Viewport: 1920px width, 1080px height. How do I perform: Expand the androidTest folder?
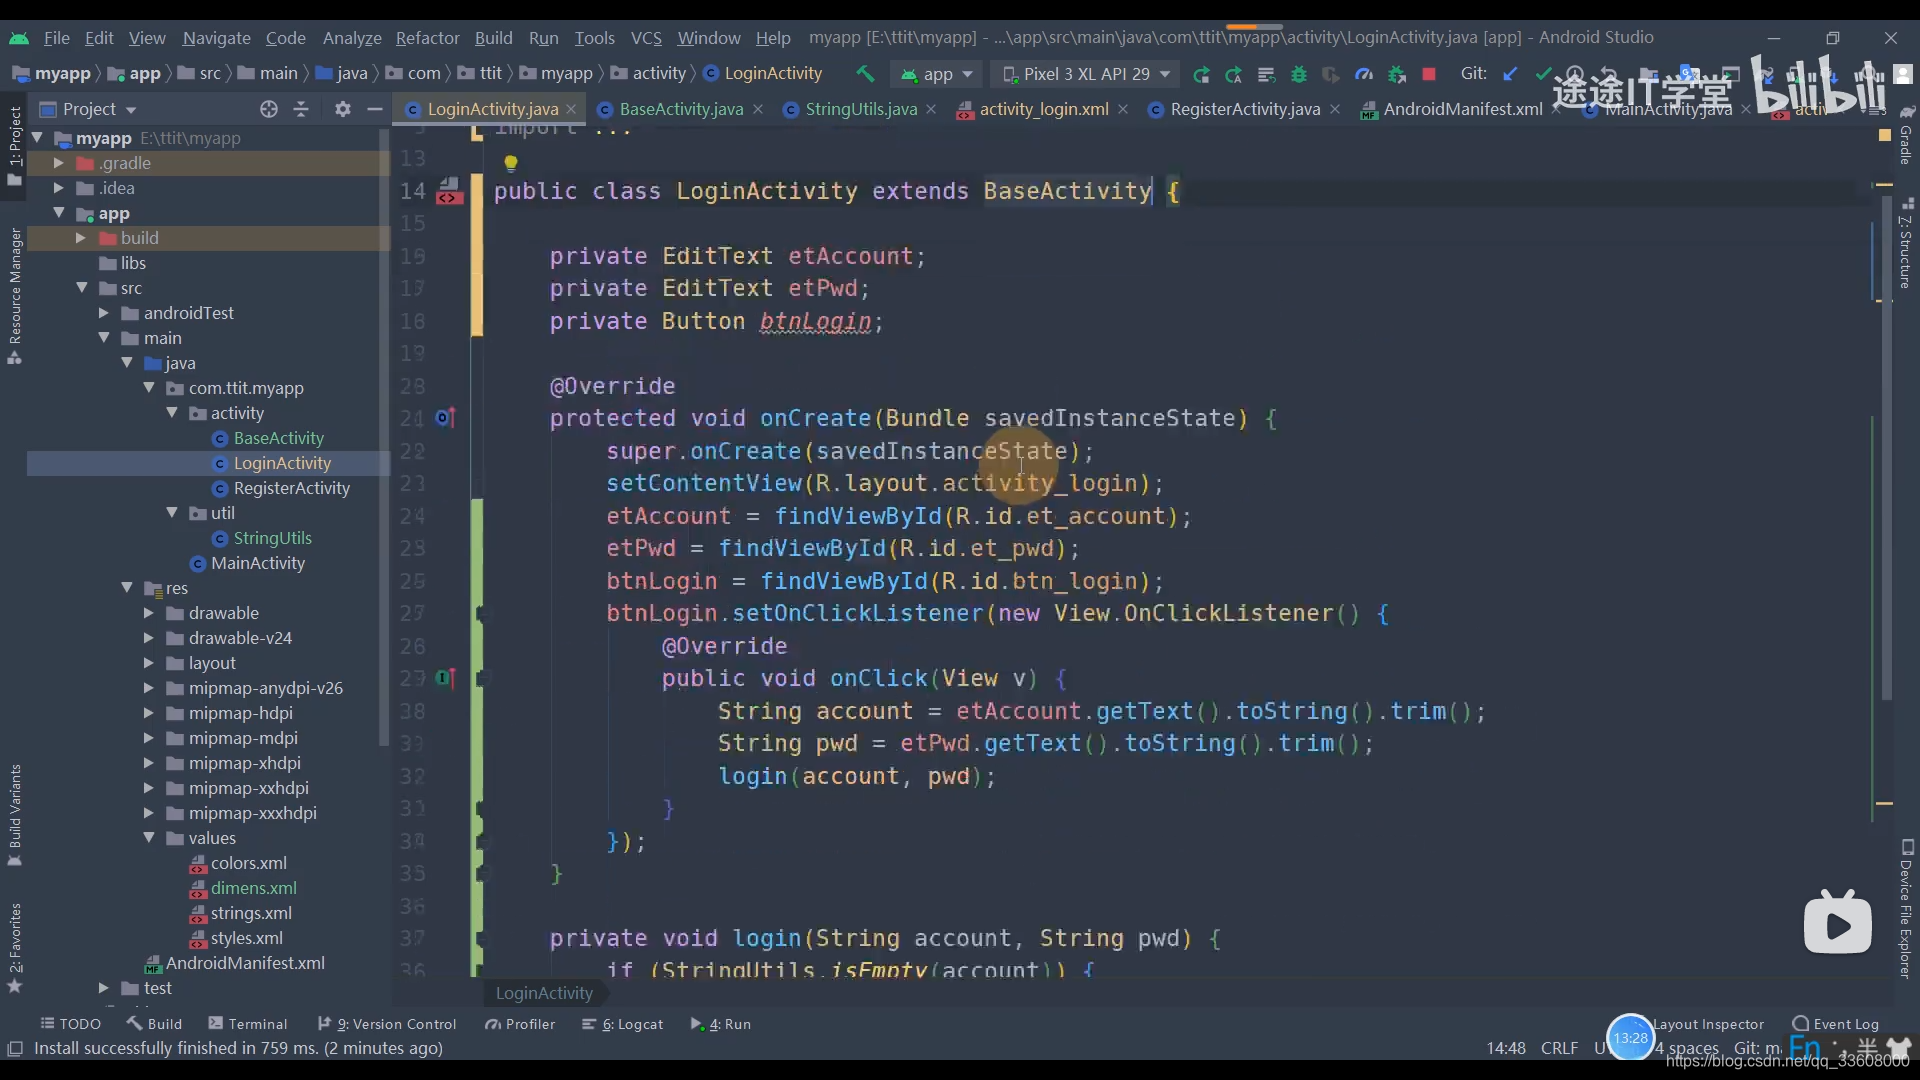[103, 313]
